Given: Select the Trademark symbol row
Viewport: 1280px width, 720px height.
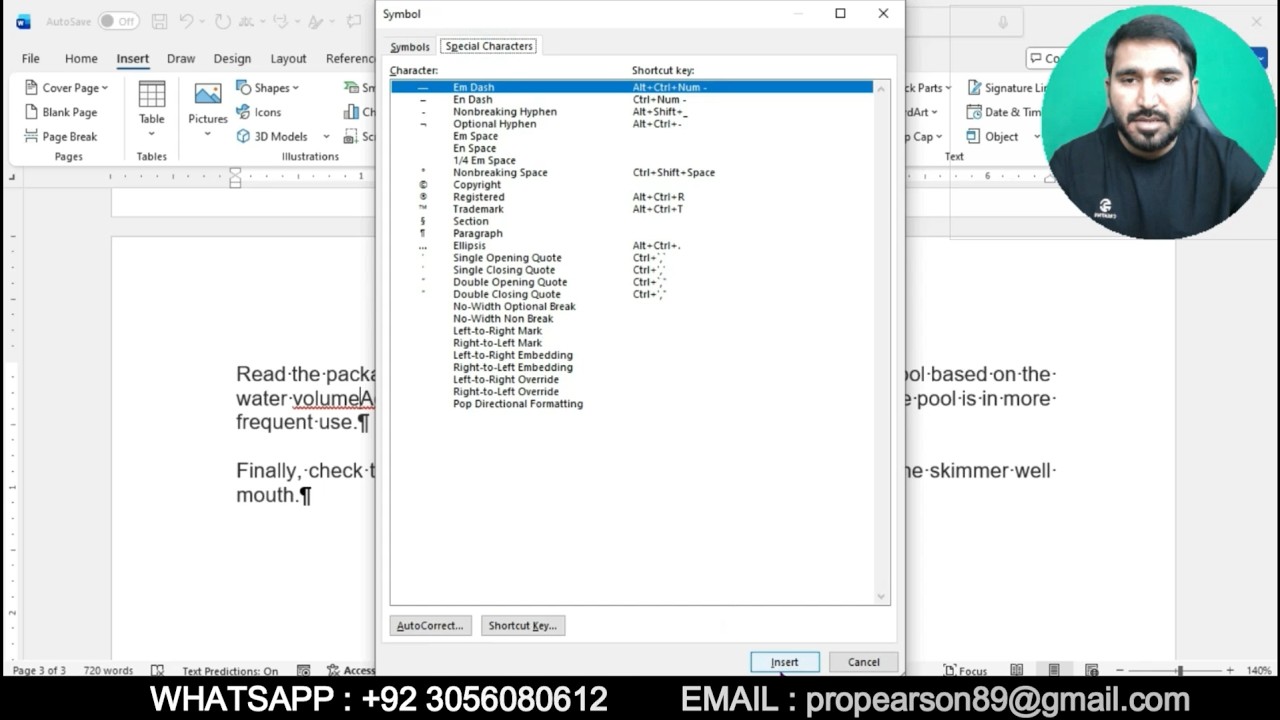Looking at the screenshot, I should [632, 209].
